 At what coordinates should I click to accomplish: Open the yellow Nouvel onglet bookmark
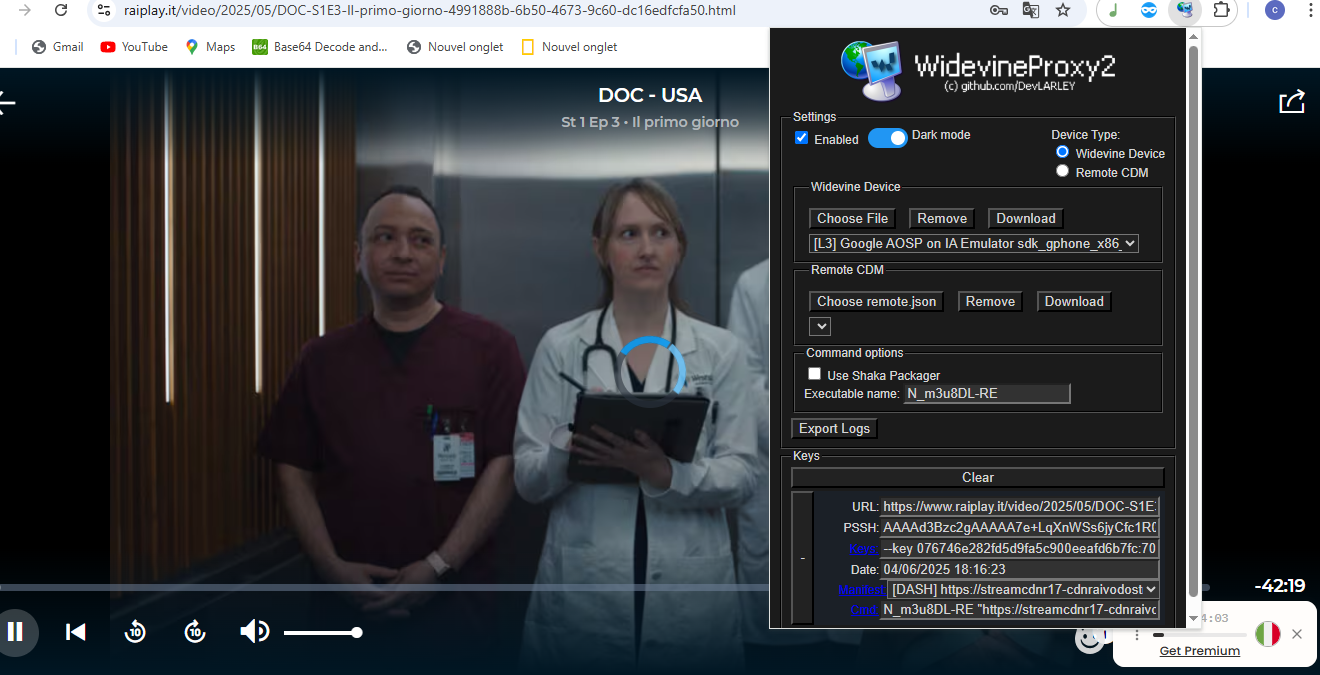(569, 47)
